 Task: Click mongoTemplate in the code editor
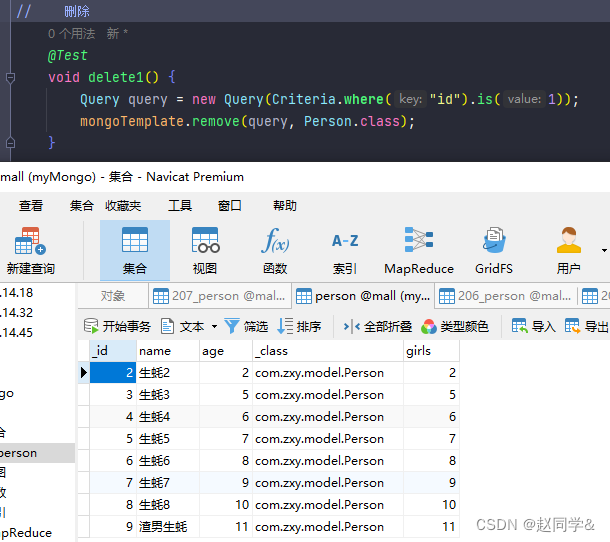coord(131,121)
